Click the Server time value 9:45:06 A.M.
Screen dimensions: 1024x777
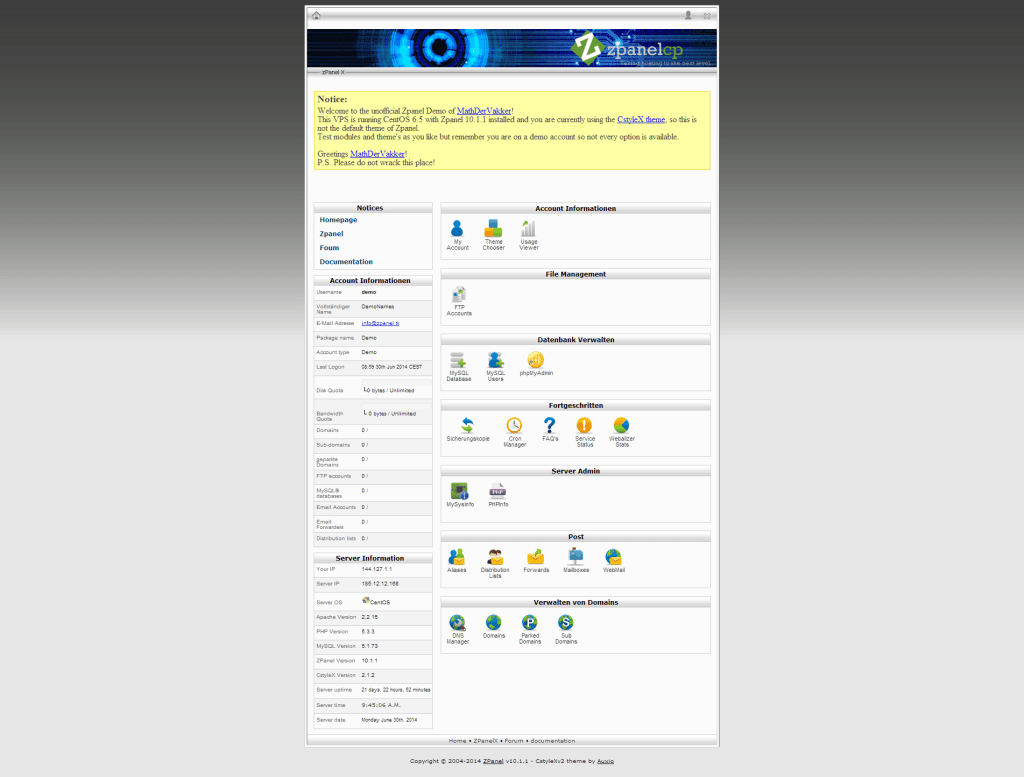coord(381,706)
